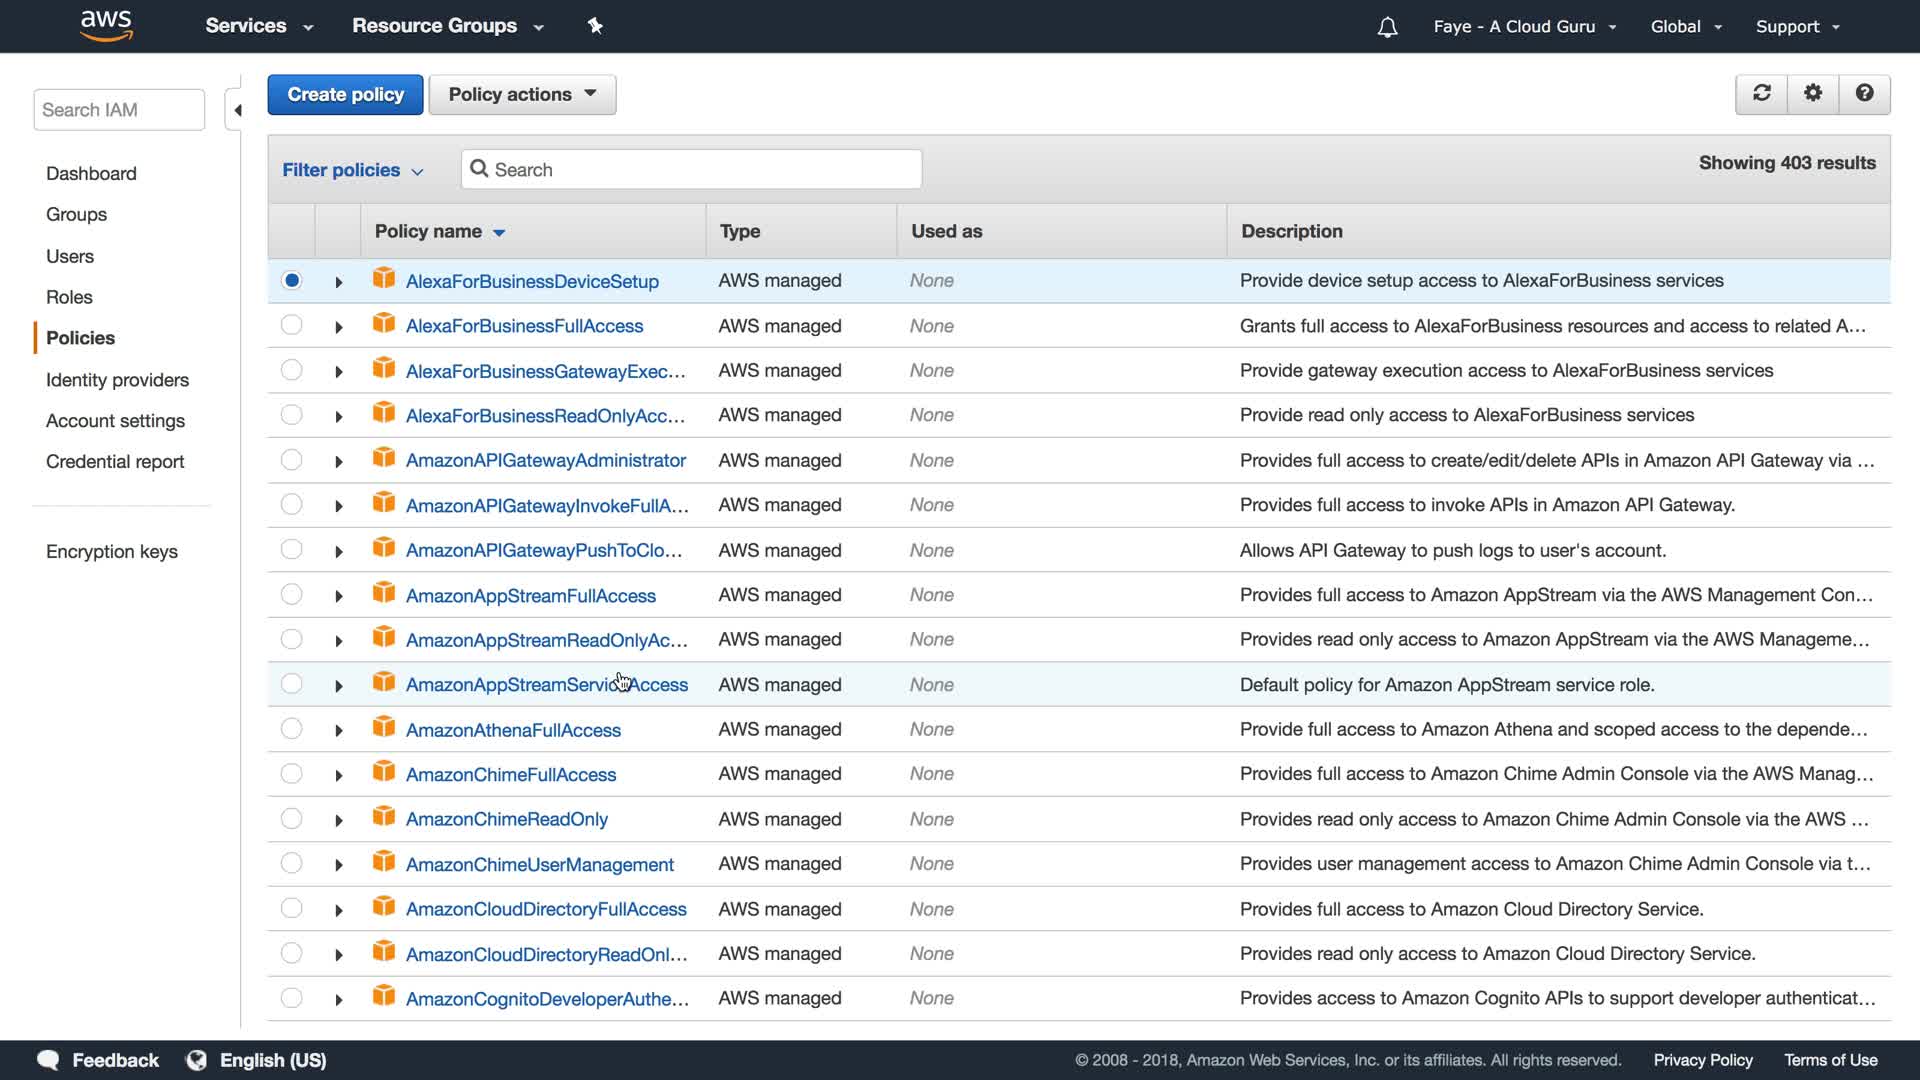
Task: Click the pin shortcuts icon
Action: pyautogui.click(x=595, y=26)
